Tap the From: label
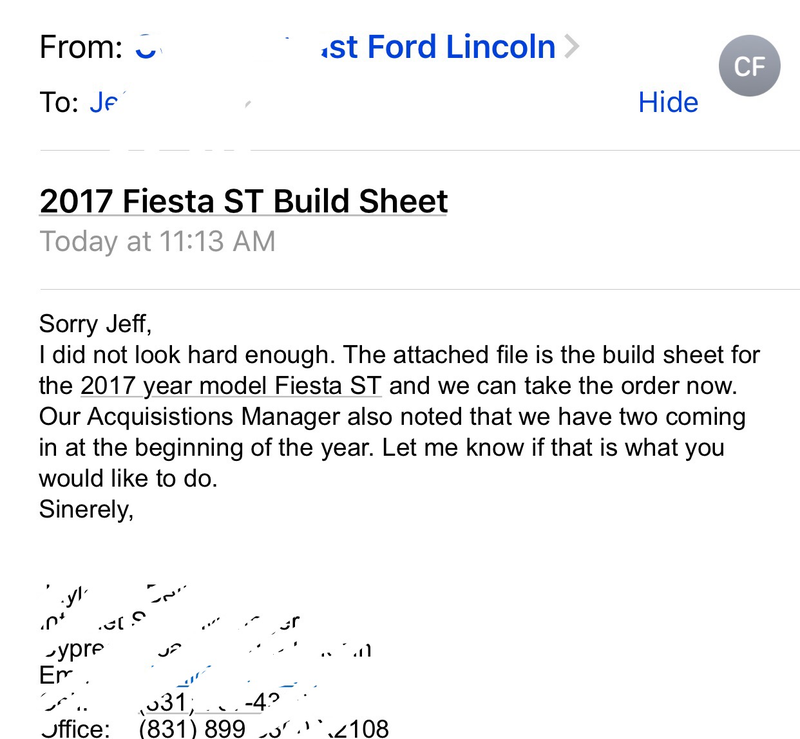 point(81,47)
